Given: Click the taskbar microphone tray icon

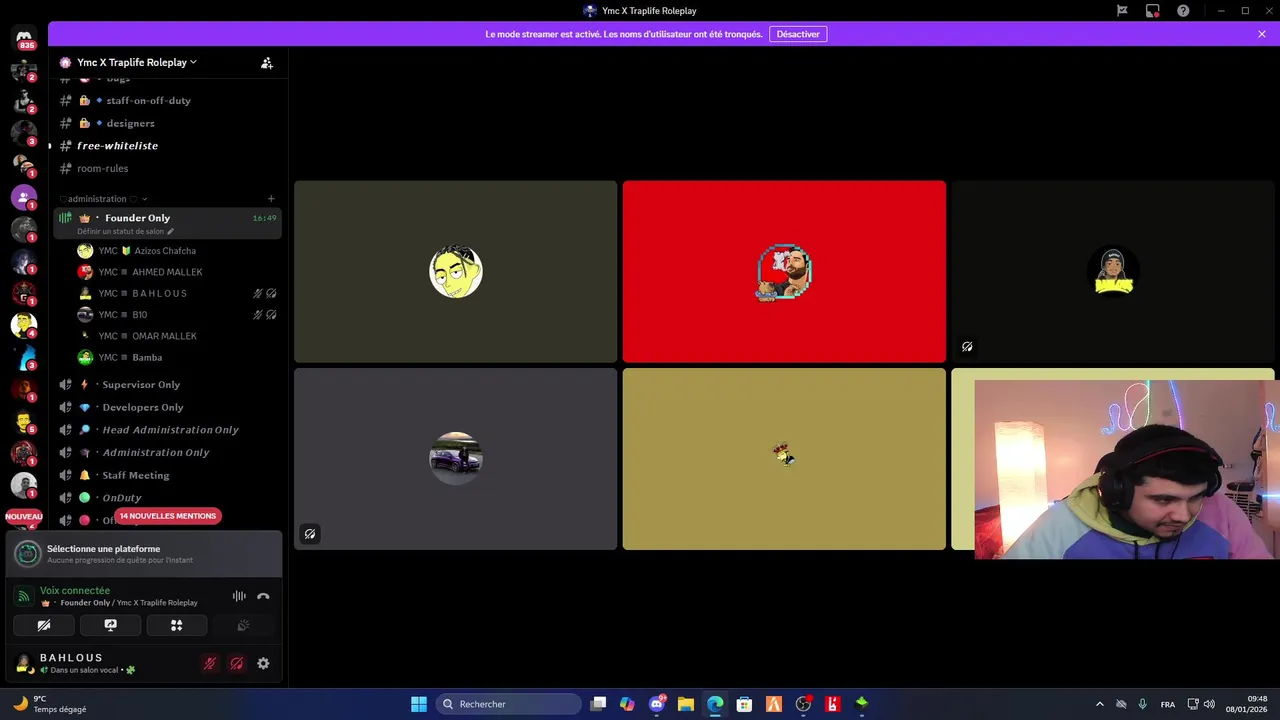Looking at the screenshot, I should click(1143, 704).
